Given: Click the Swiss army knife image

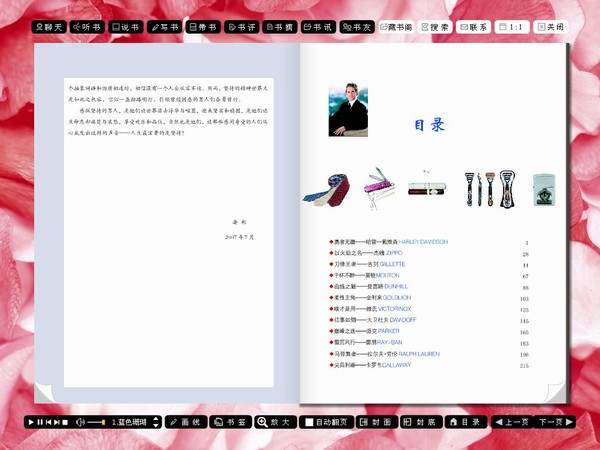Looking at the screenshot, I should (379, 188).
